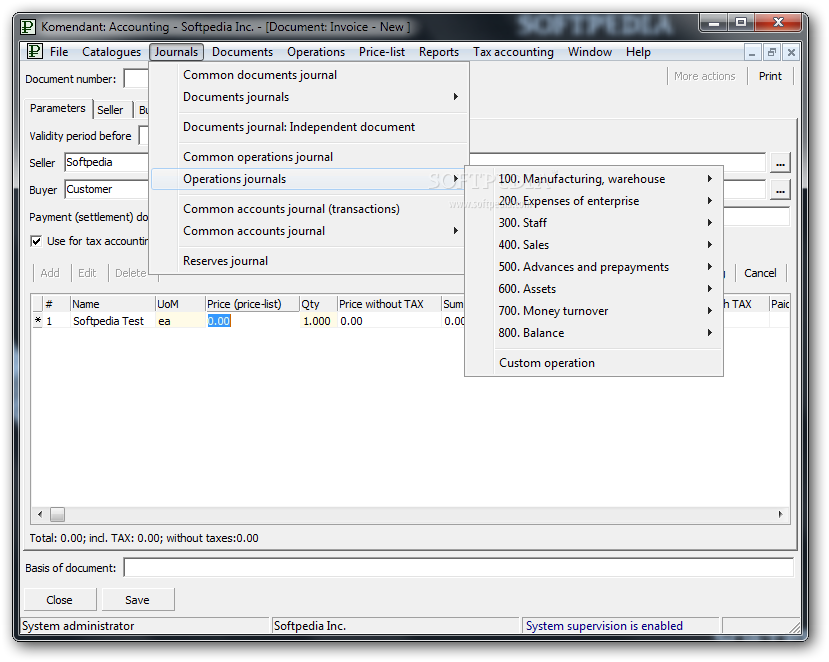Expand the 400. Sales submenu
Viewport: 829px width, 662px height.
coord(594,245)
